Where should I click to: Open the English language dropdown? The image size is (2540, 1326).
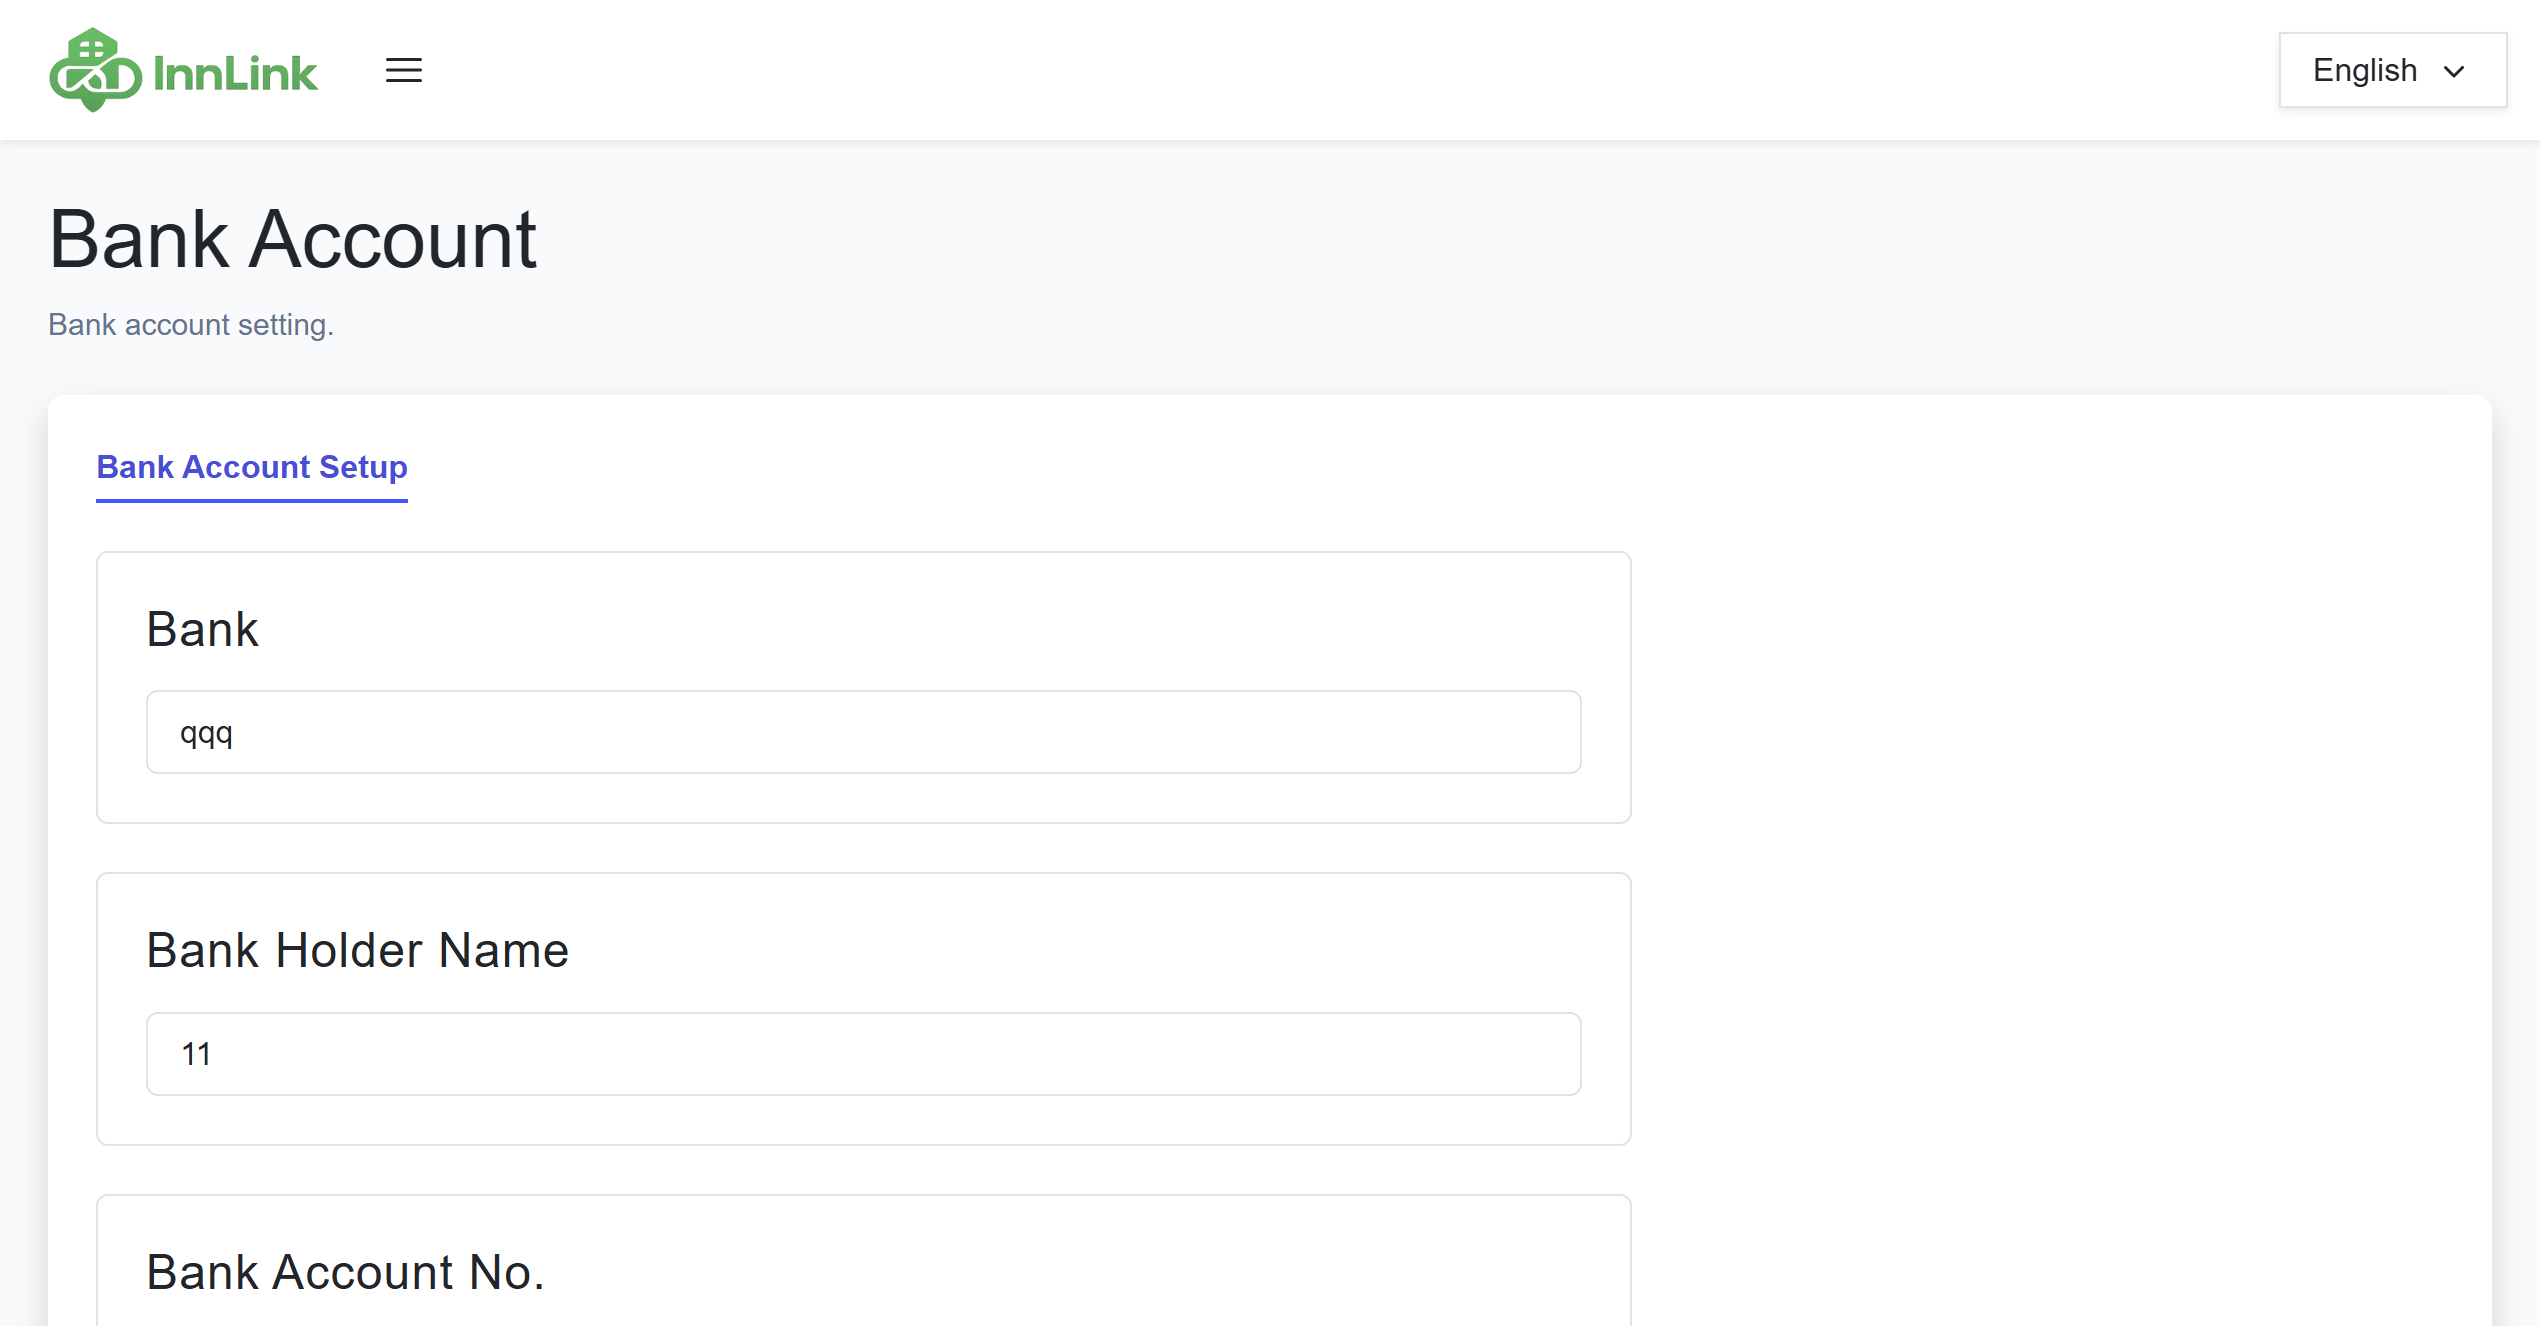click(2392, 70)
